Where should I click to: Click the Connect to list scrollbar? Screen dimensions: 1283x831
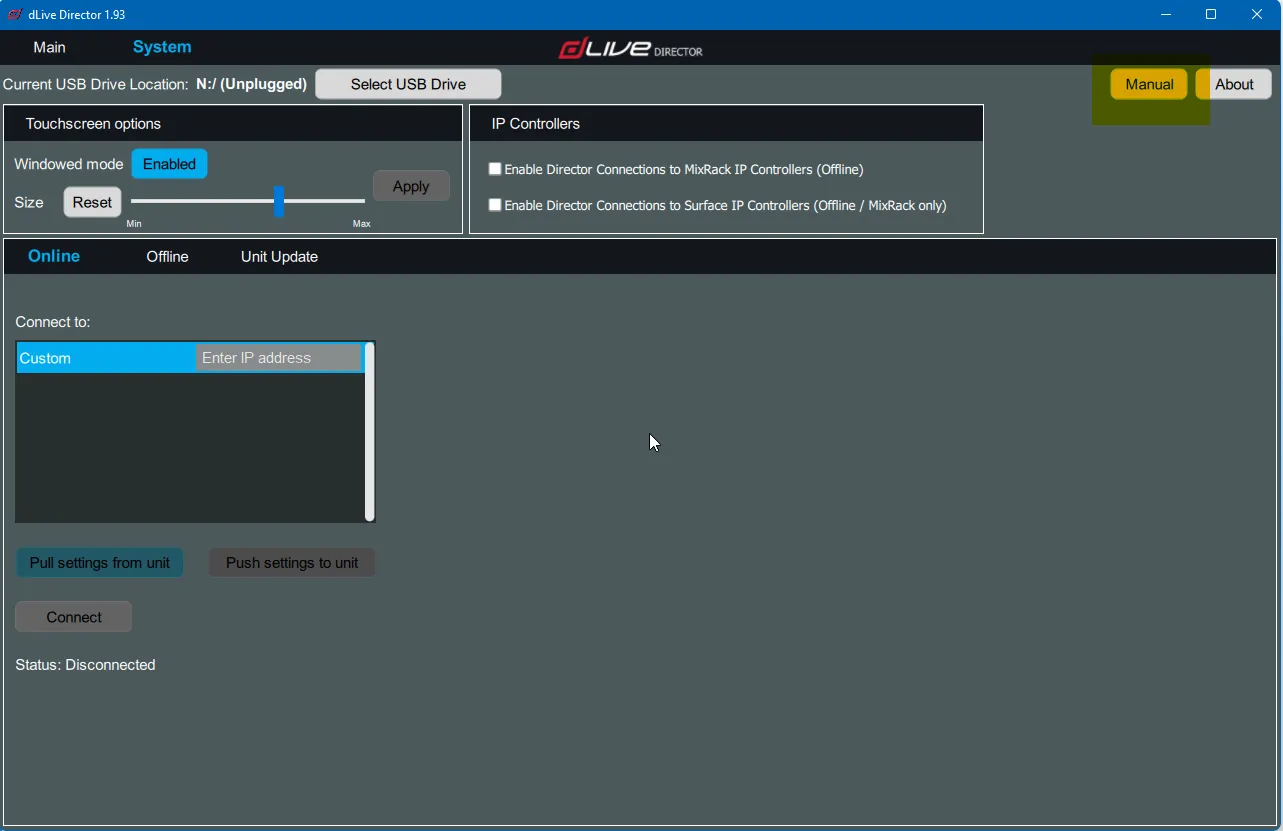(x=369, y=432)
